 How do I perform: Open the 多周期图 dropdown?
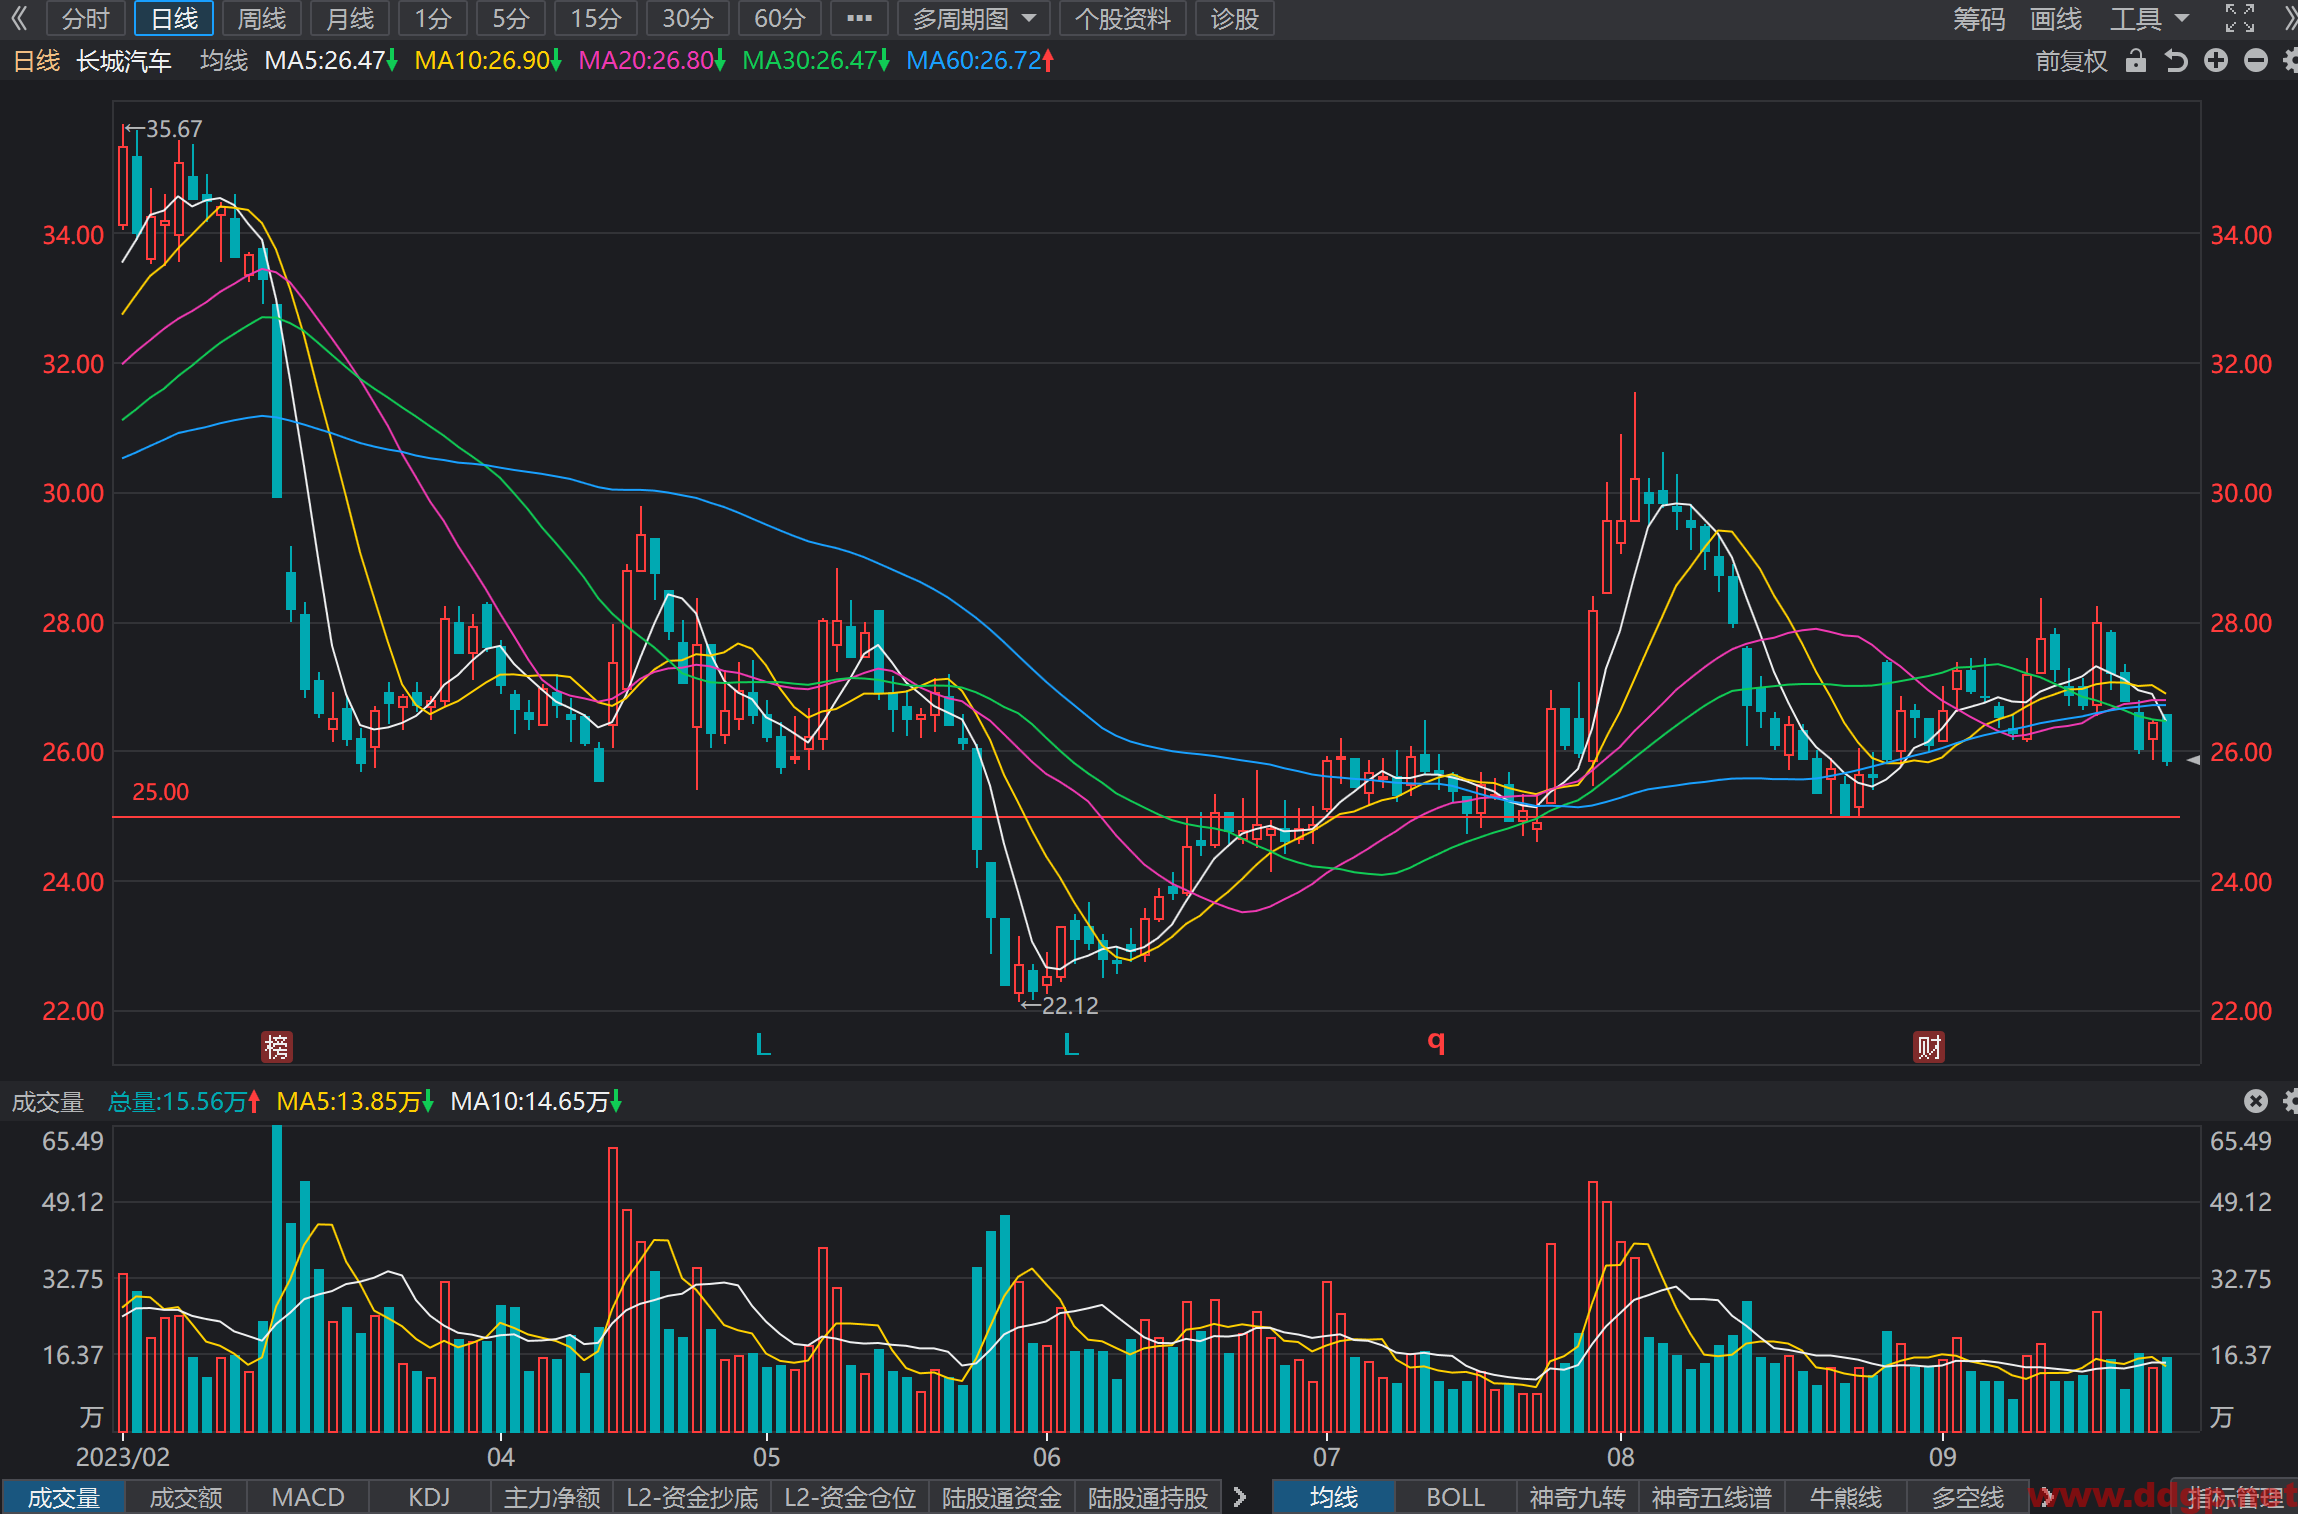[x=974, y=18]
